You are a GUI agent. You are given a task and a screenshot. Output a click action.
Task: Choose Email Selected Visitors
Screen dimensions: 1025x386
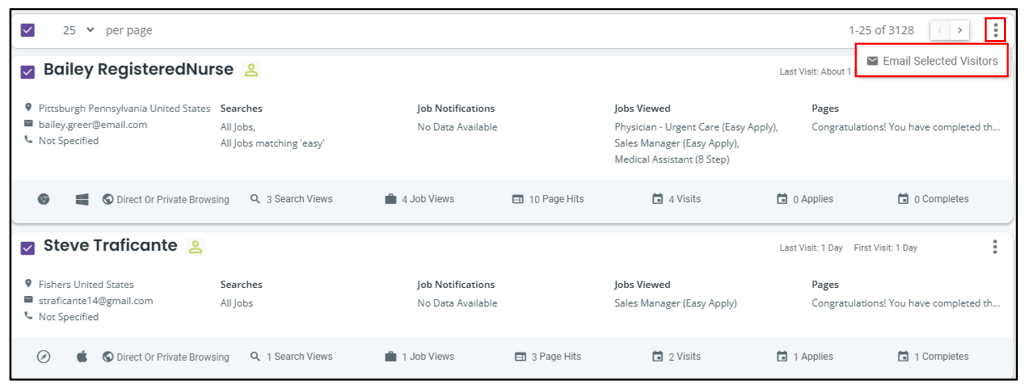tap(932, 61)
